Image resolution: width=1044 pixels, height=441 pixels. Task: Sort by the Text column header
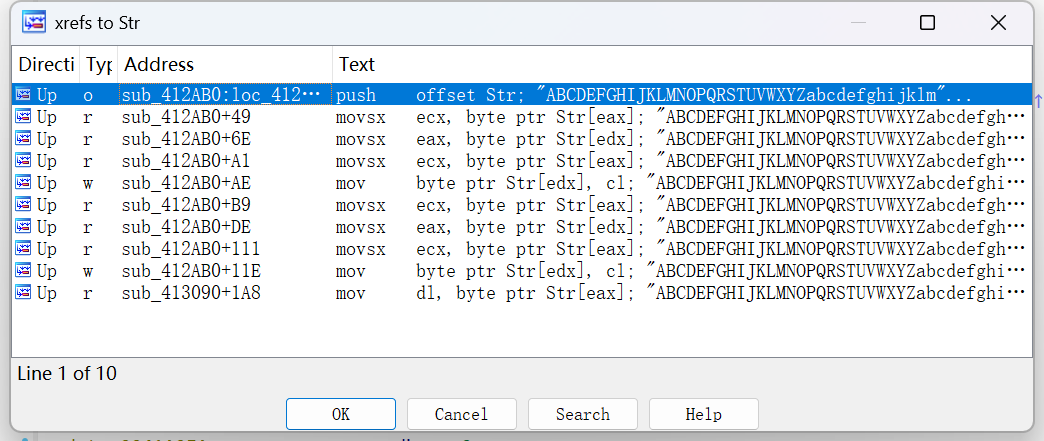682,65
